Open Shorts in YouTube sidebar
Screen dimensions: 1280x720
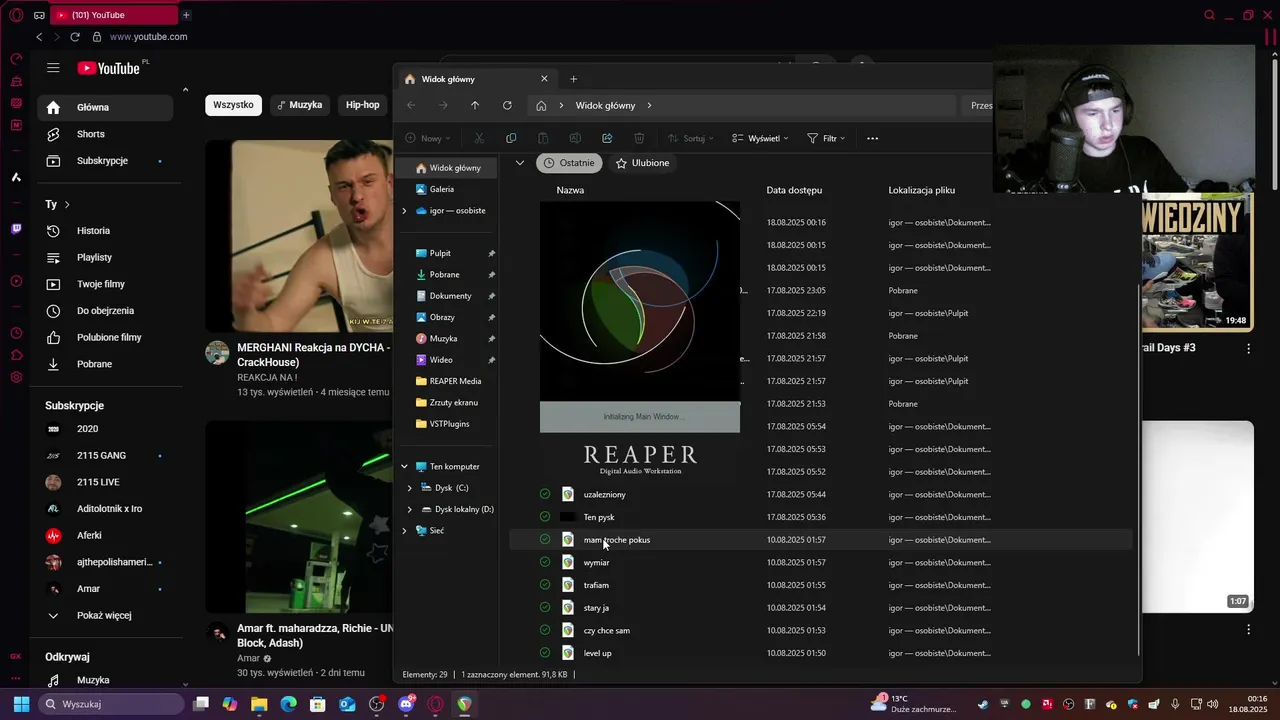105,134
